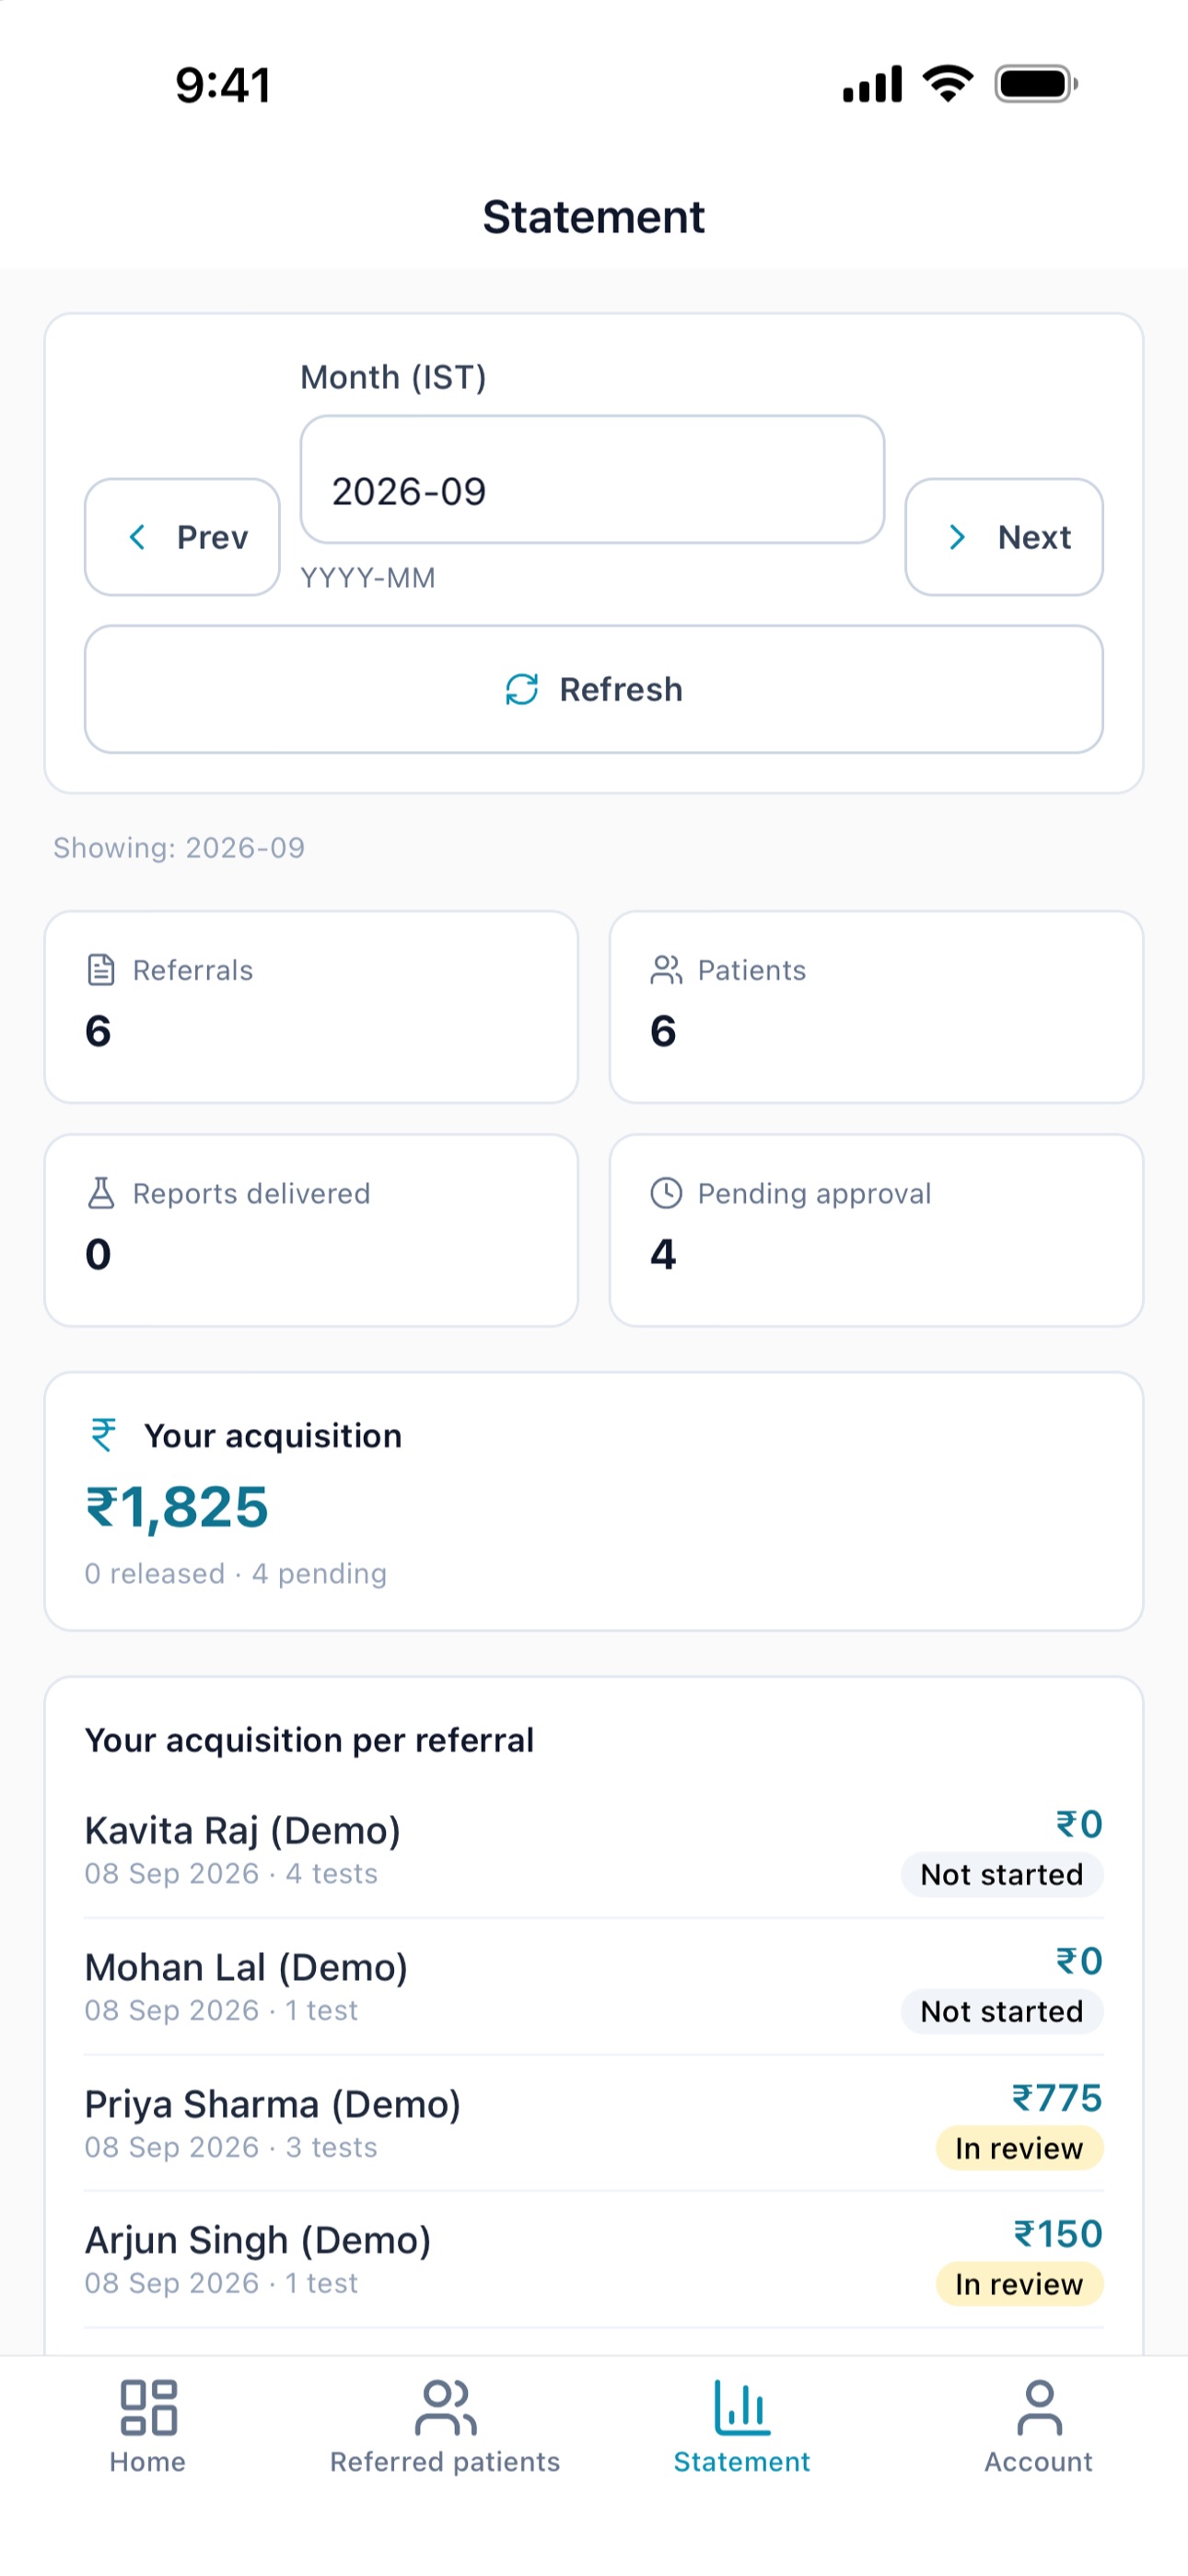
Task: Tap Not started badge for Kavita Raj
Action: tap(1002, 1874)
